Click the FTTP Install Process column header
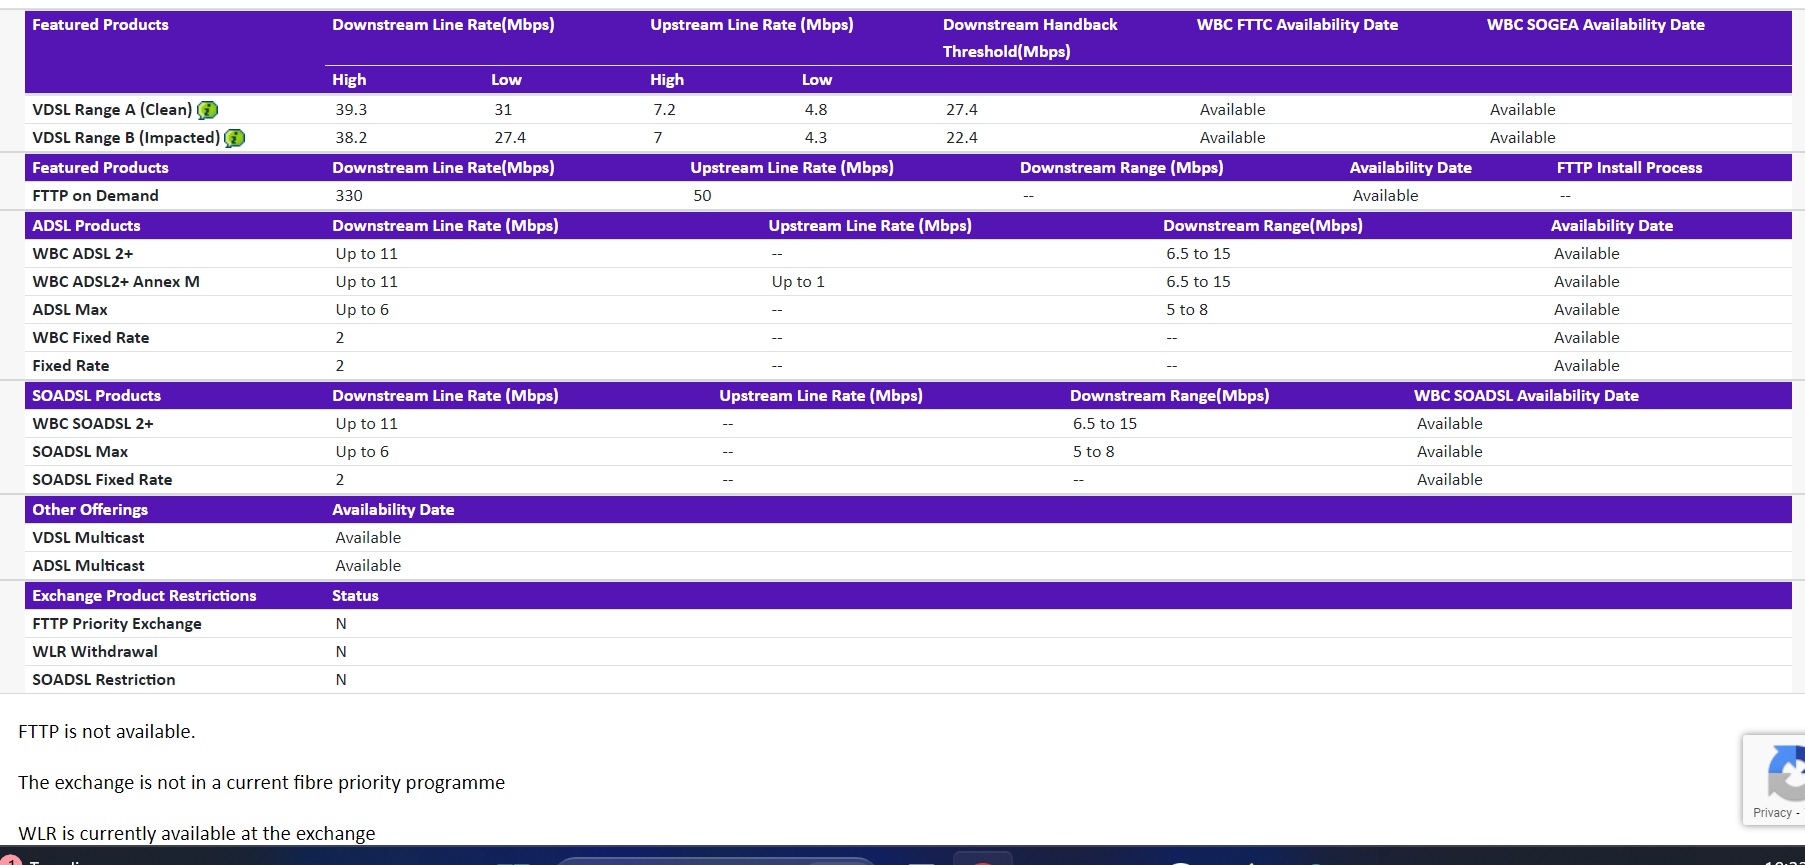Screen dimensions: 1805x865 pyautogui.click(x=1629, y=168)
